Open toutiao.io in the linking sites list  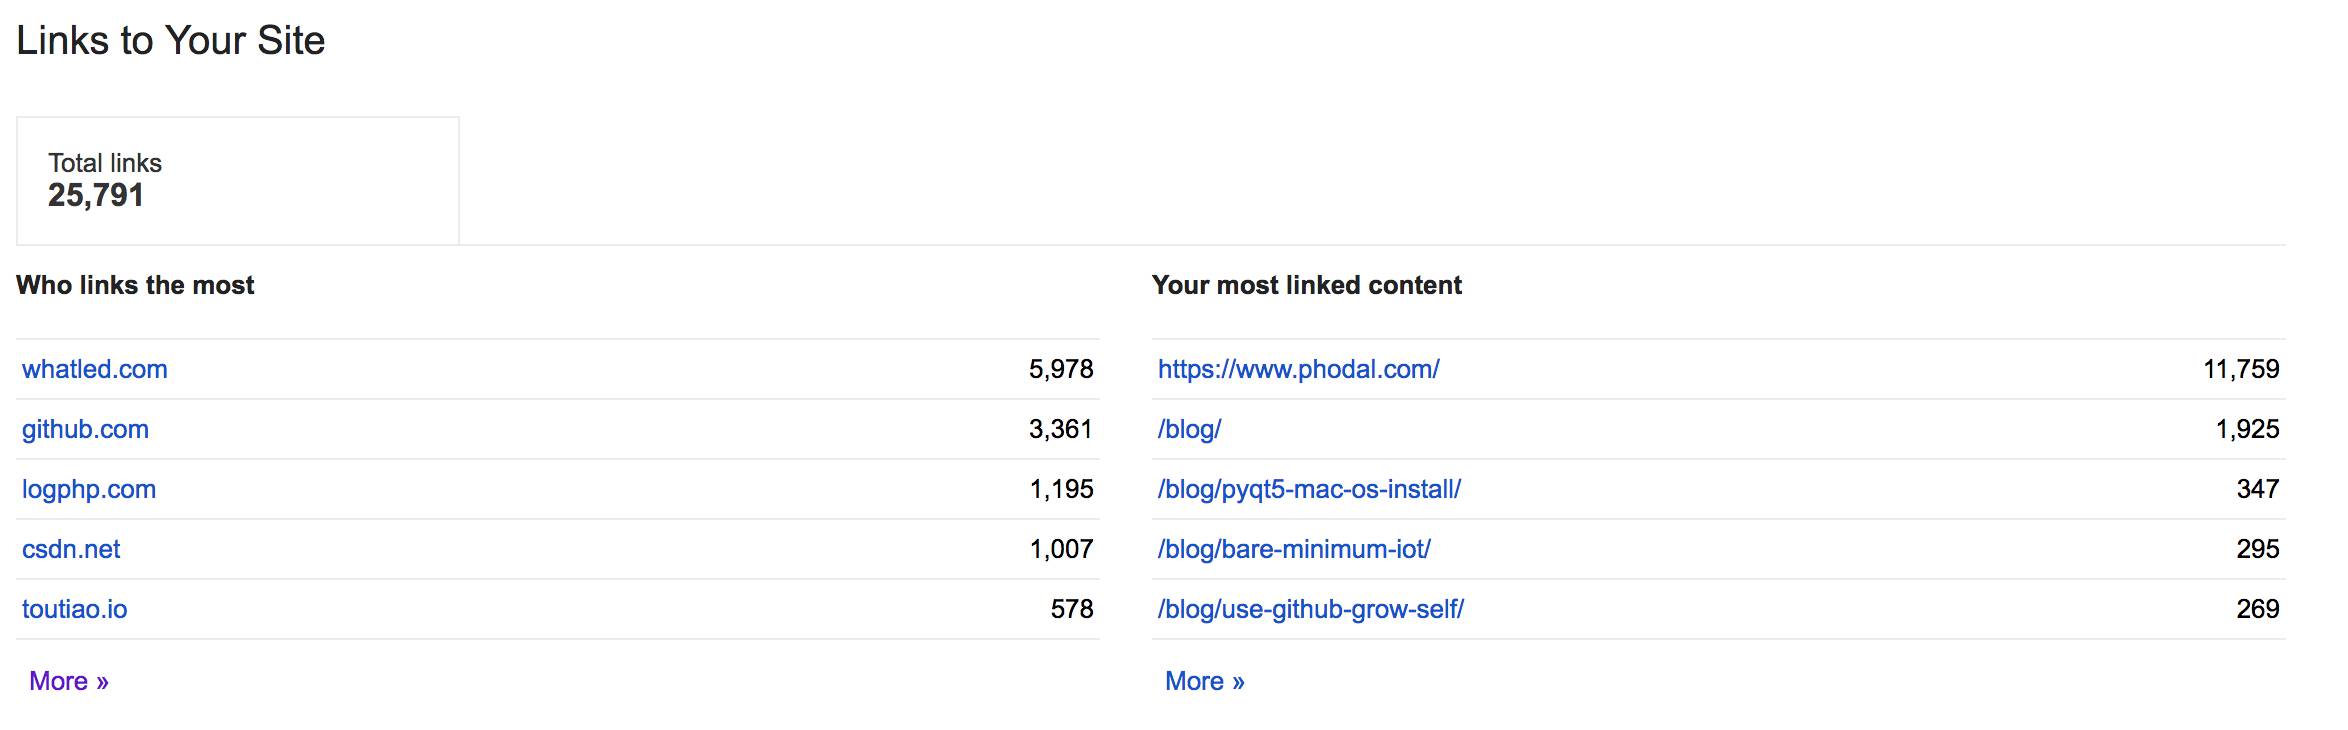[75, 609]
